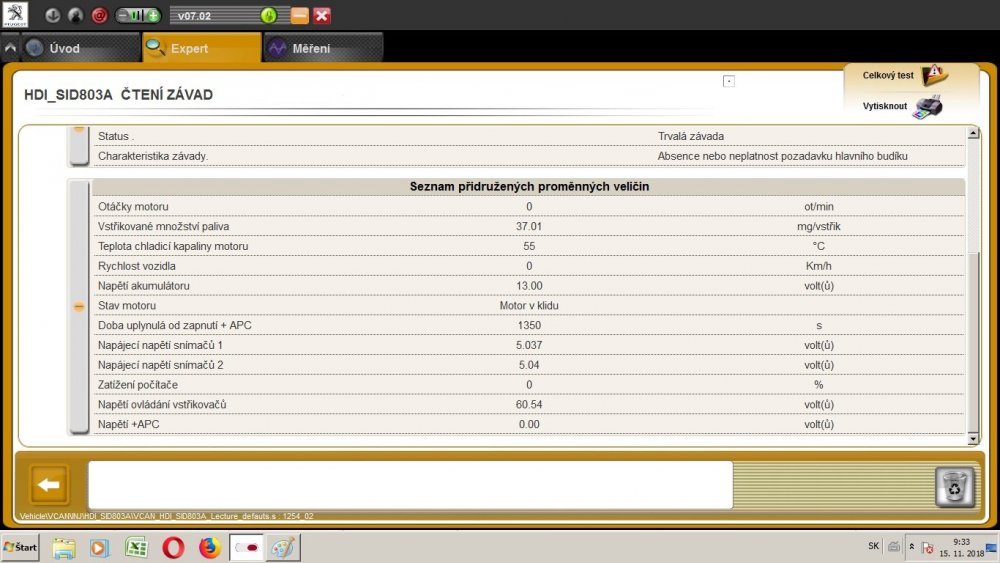Click the Peugeot logo icon
This screenshot has height=563, width=1000.
click(x=15, y=15)
